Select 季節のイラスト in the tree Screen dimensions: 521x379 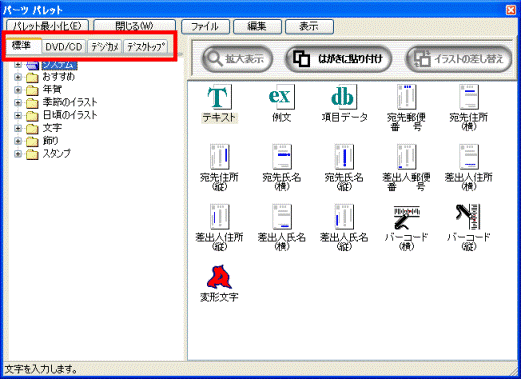tap(70, 103)
